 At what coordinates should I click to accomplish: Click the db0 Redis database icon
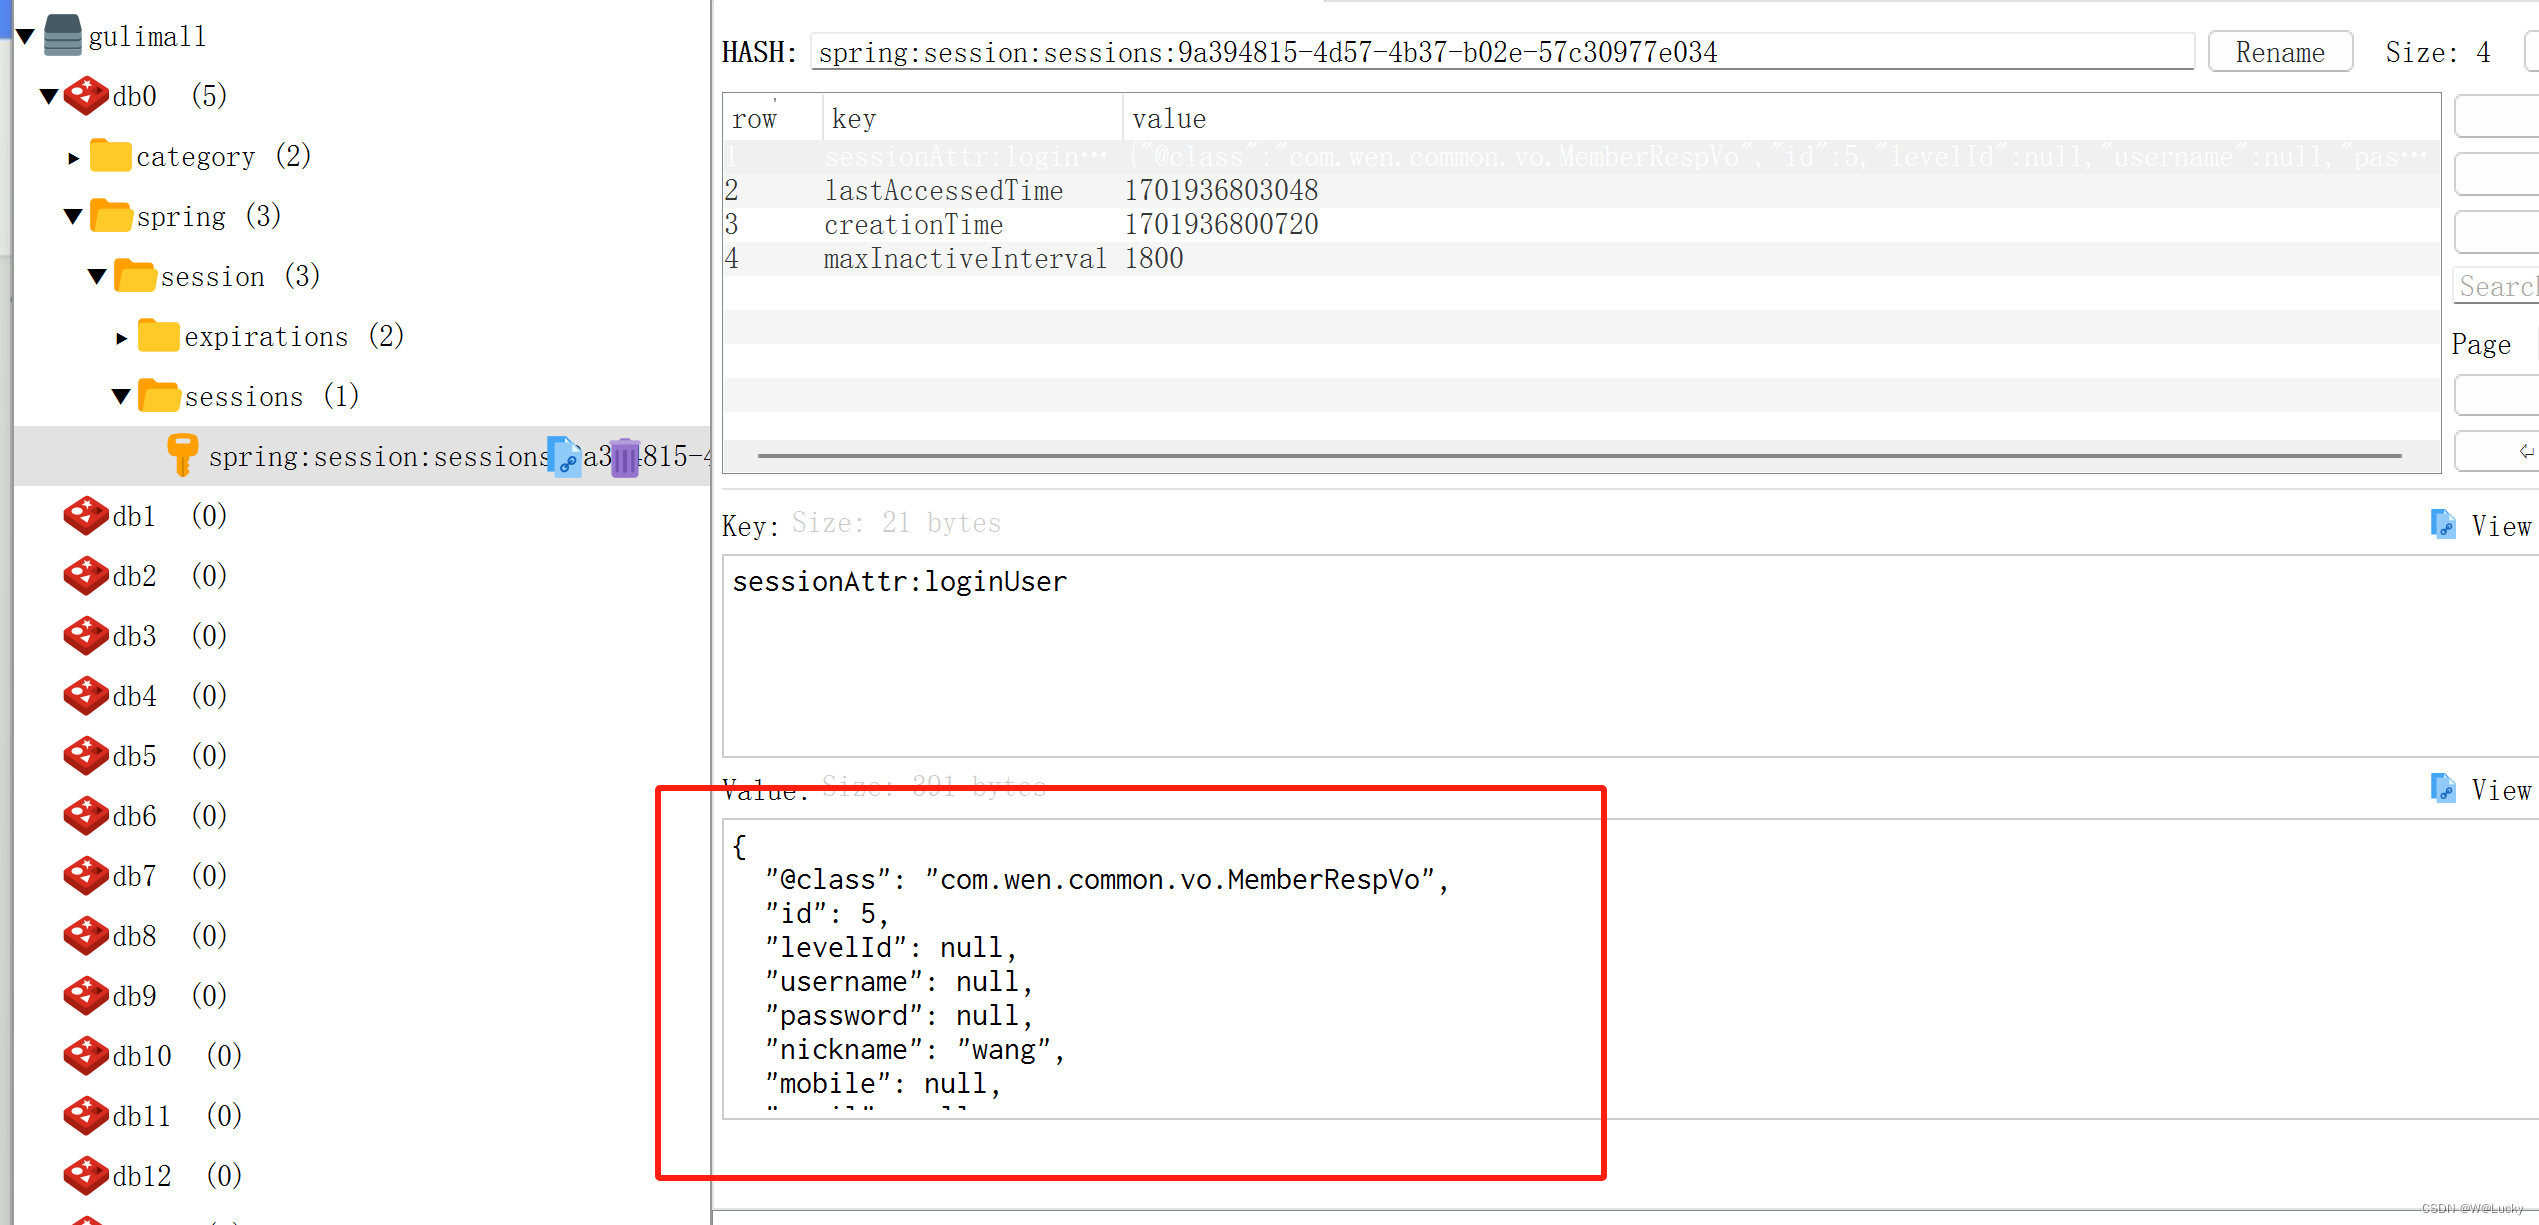coord(86,96)
